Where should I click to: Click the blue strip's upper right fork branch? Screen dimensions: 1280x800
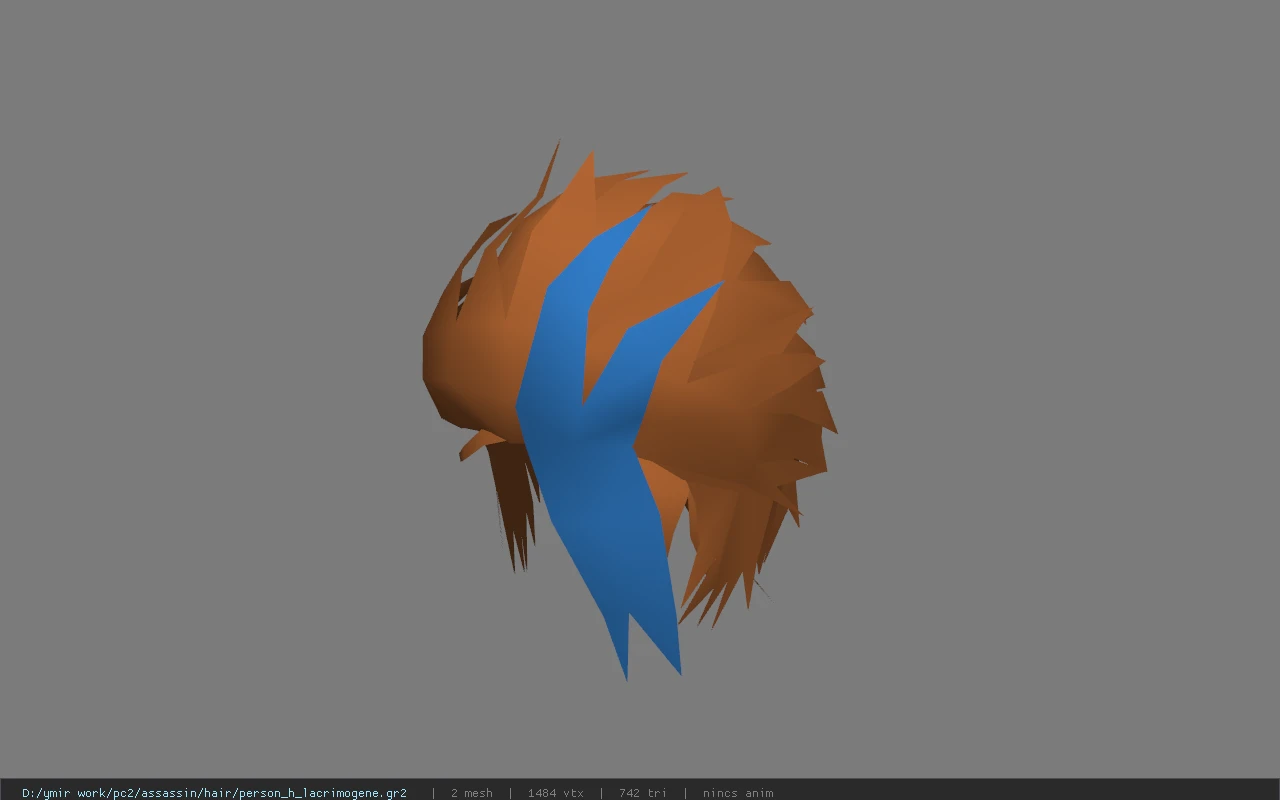coord(680,320)
